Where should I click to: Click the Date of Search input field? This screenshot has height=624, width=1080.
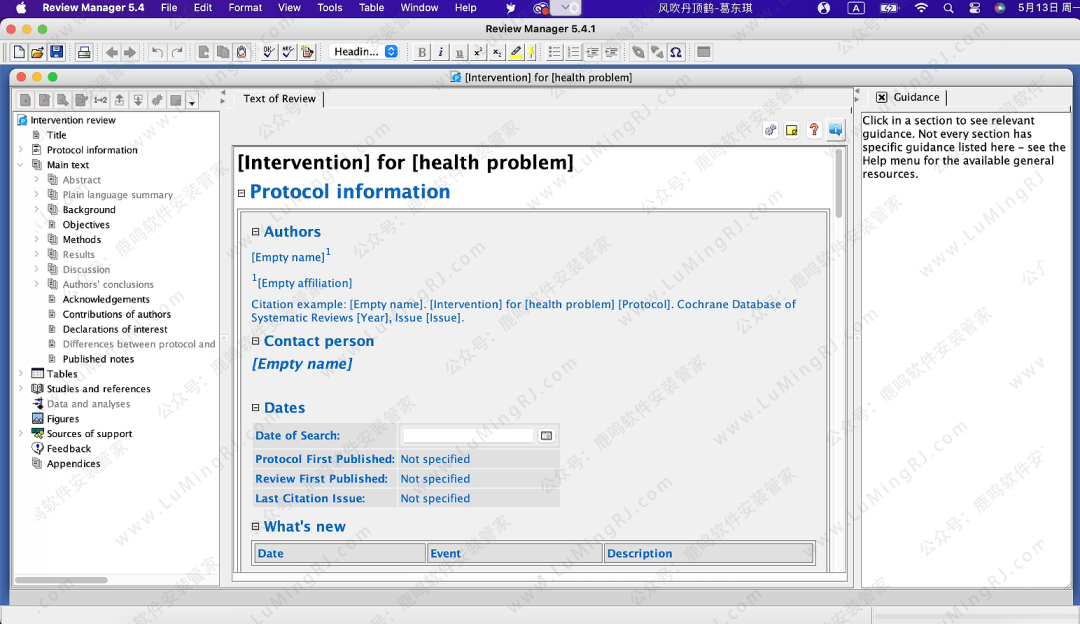(x=468, y=436)
